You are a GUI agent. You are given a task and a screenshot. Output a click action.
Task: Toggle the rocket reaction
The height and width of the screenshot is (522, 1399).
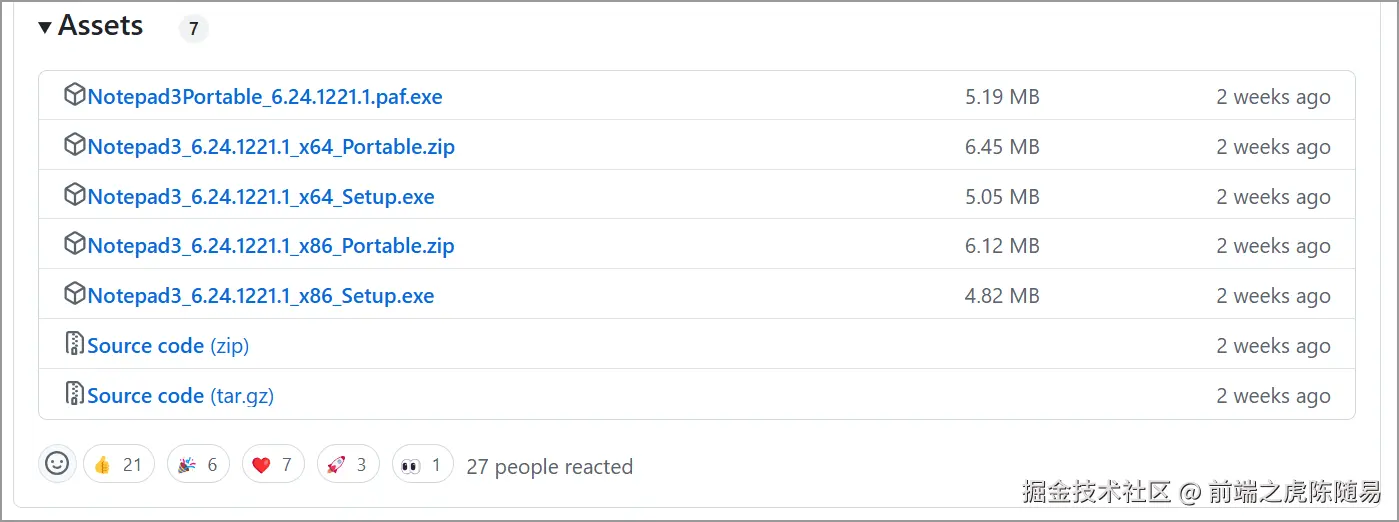pos(348,464)
